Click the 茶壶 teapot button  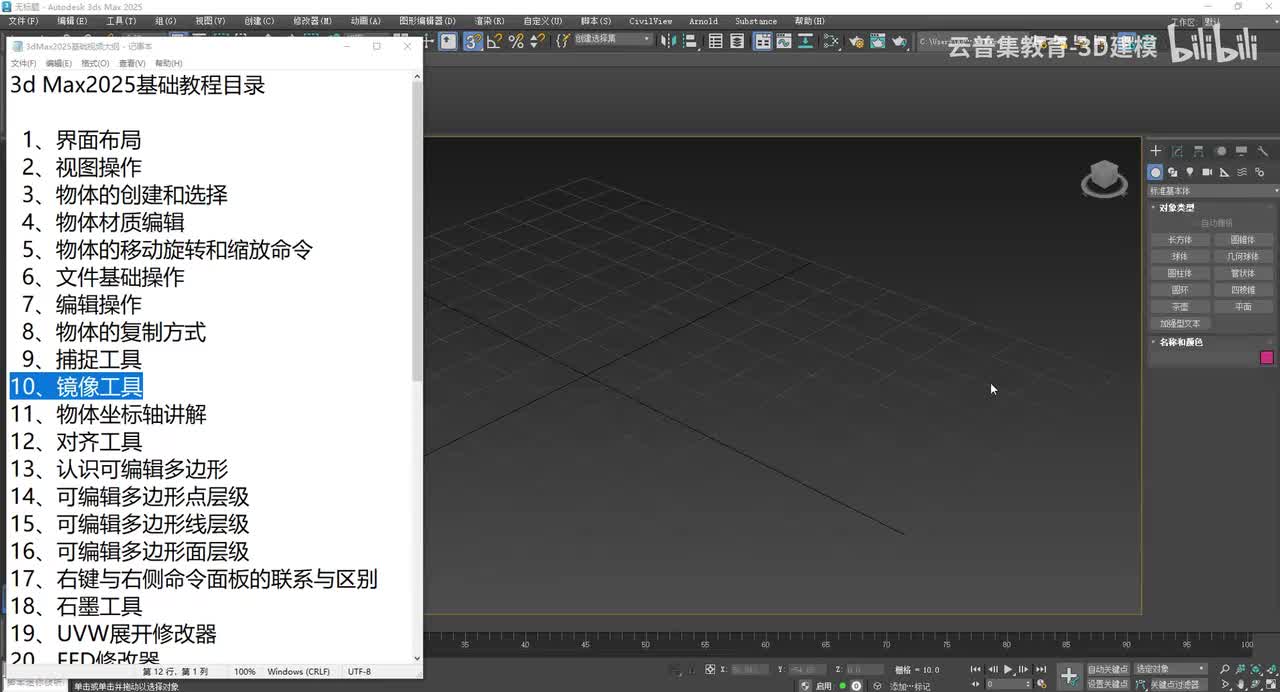(1180, 307)
